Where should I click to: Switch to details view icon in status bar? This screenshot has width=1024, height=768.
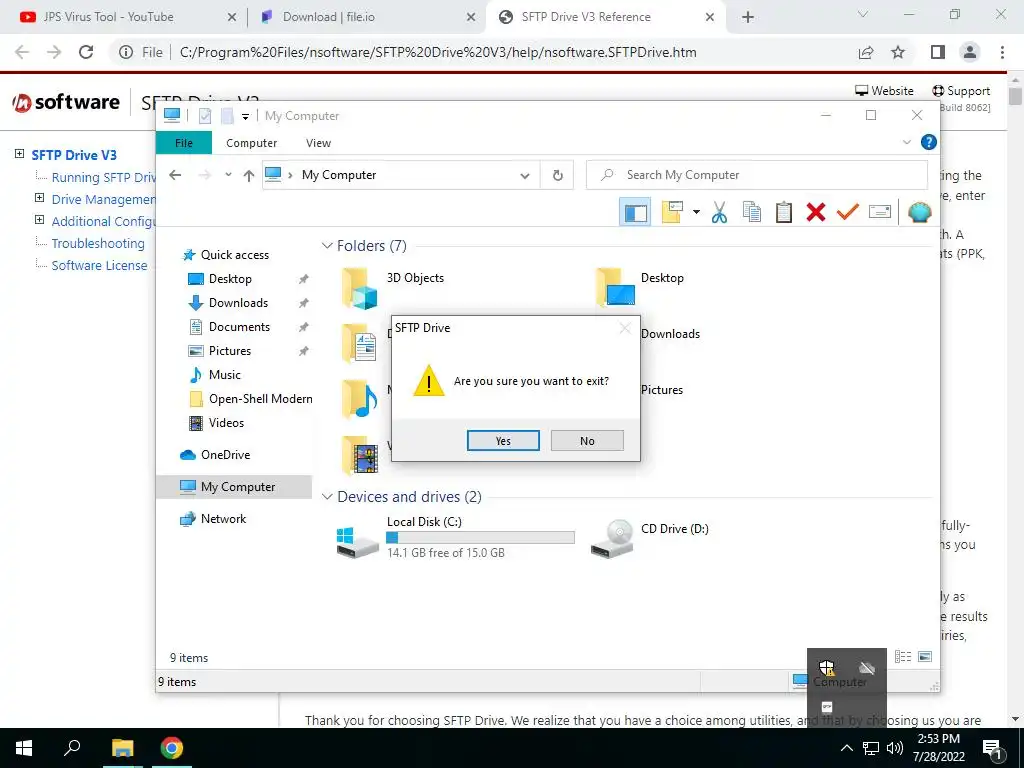(903, 657)
